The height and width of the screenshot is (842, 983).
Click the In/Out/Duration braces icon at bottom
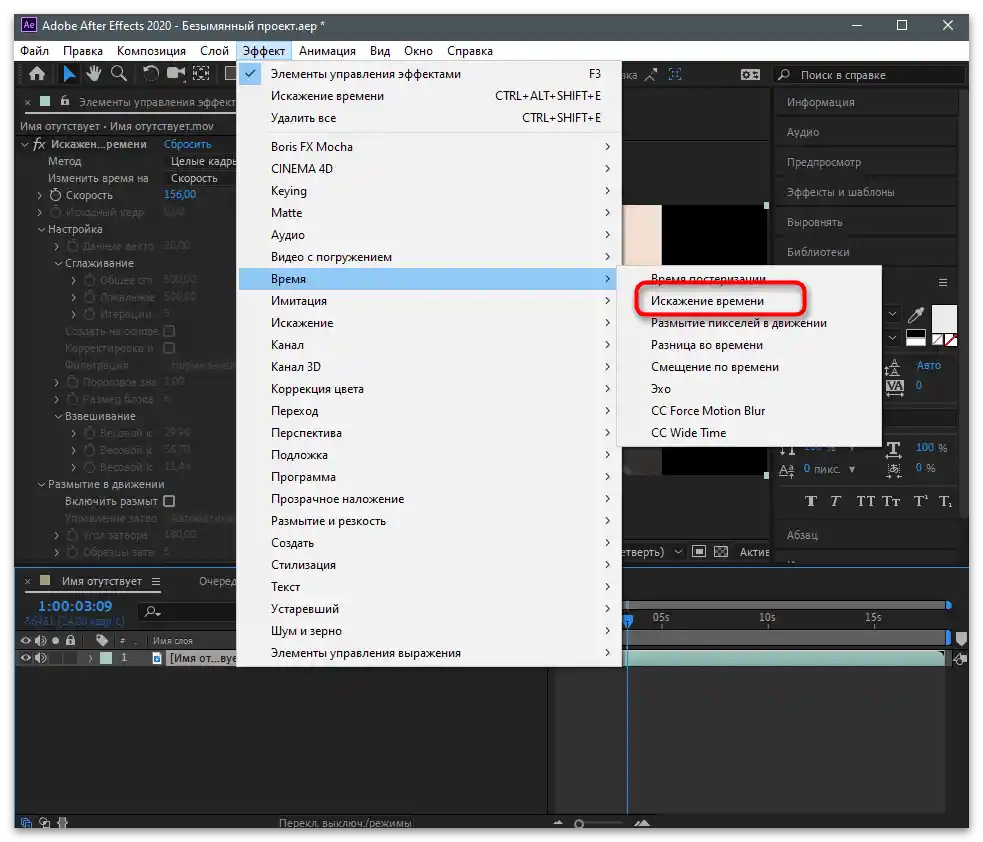click(63, 823)
